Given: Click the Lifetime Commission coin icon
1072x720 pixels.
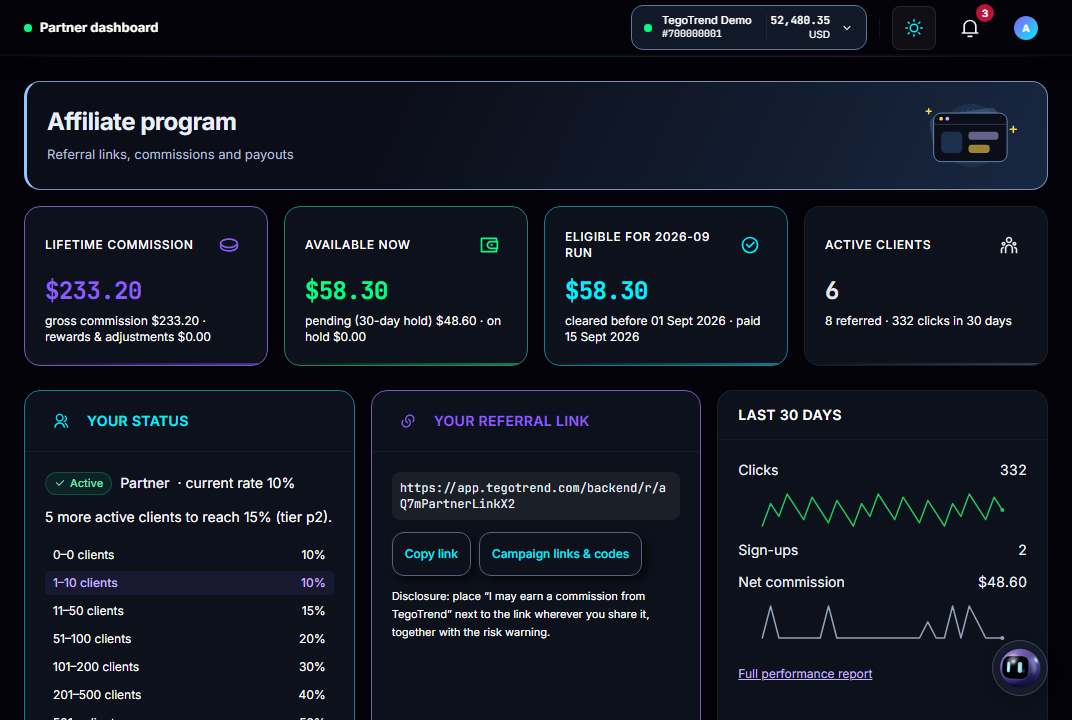Looking at the screenshot, I should (x=229, y=245).
